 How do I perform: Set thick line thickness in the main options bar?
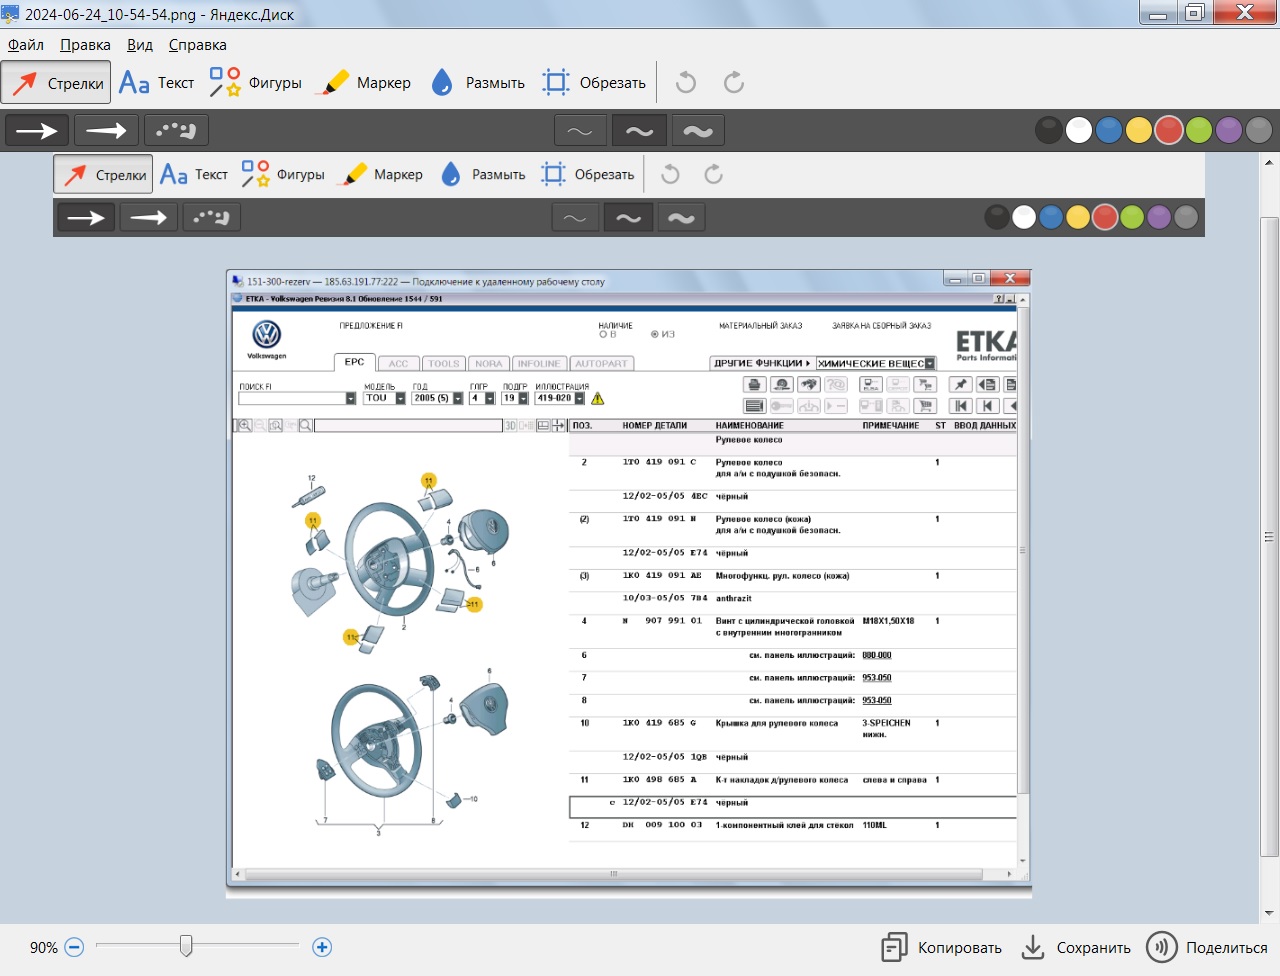coord(698,130)
